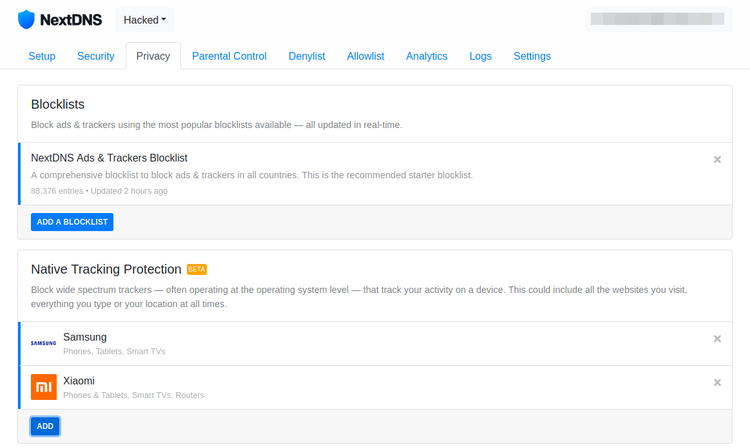Click the Blocklists section heading
The width and height of the screenshot is (750, 448).
(x=58, y=104)
